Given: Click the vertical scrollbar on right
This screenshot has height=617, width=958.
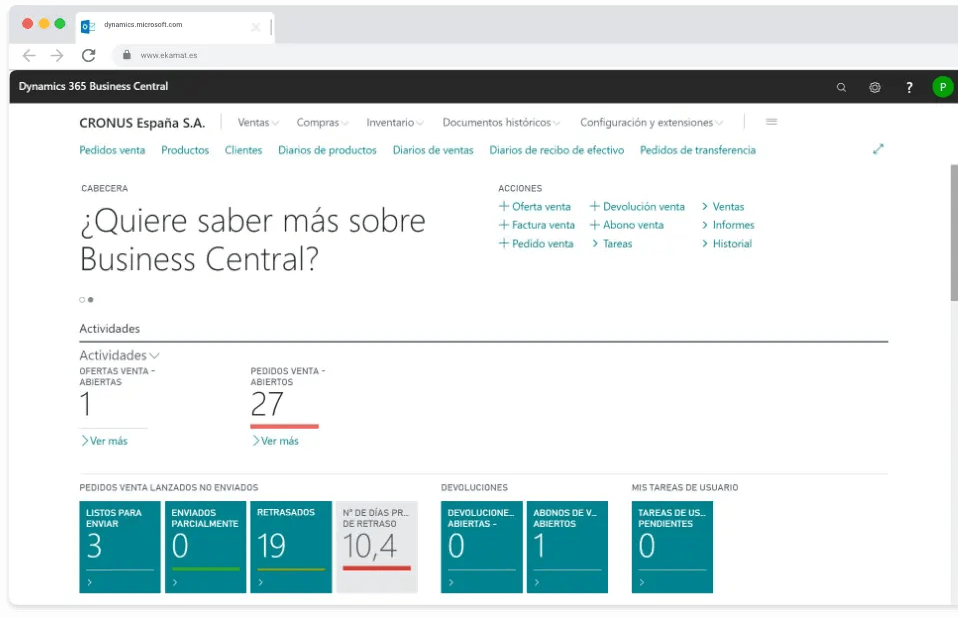Looking at the screenshot, I should pyautogui.click(x=953, y=230).
